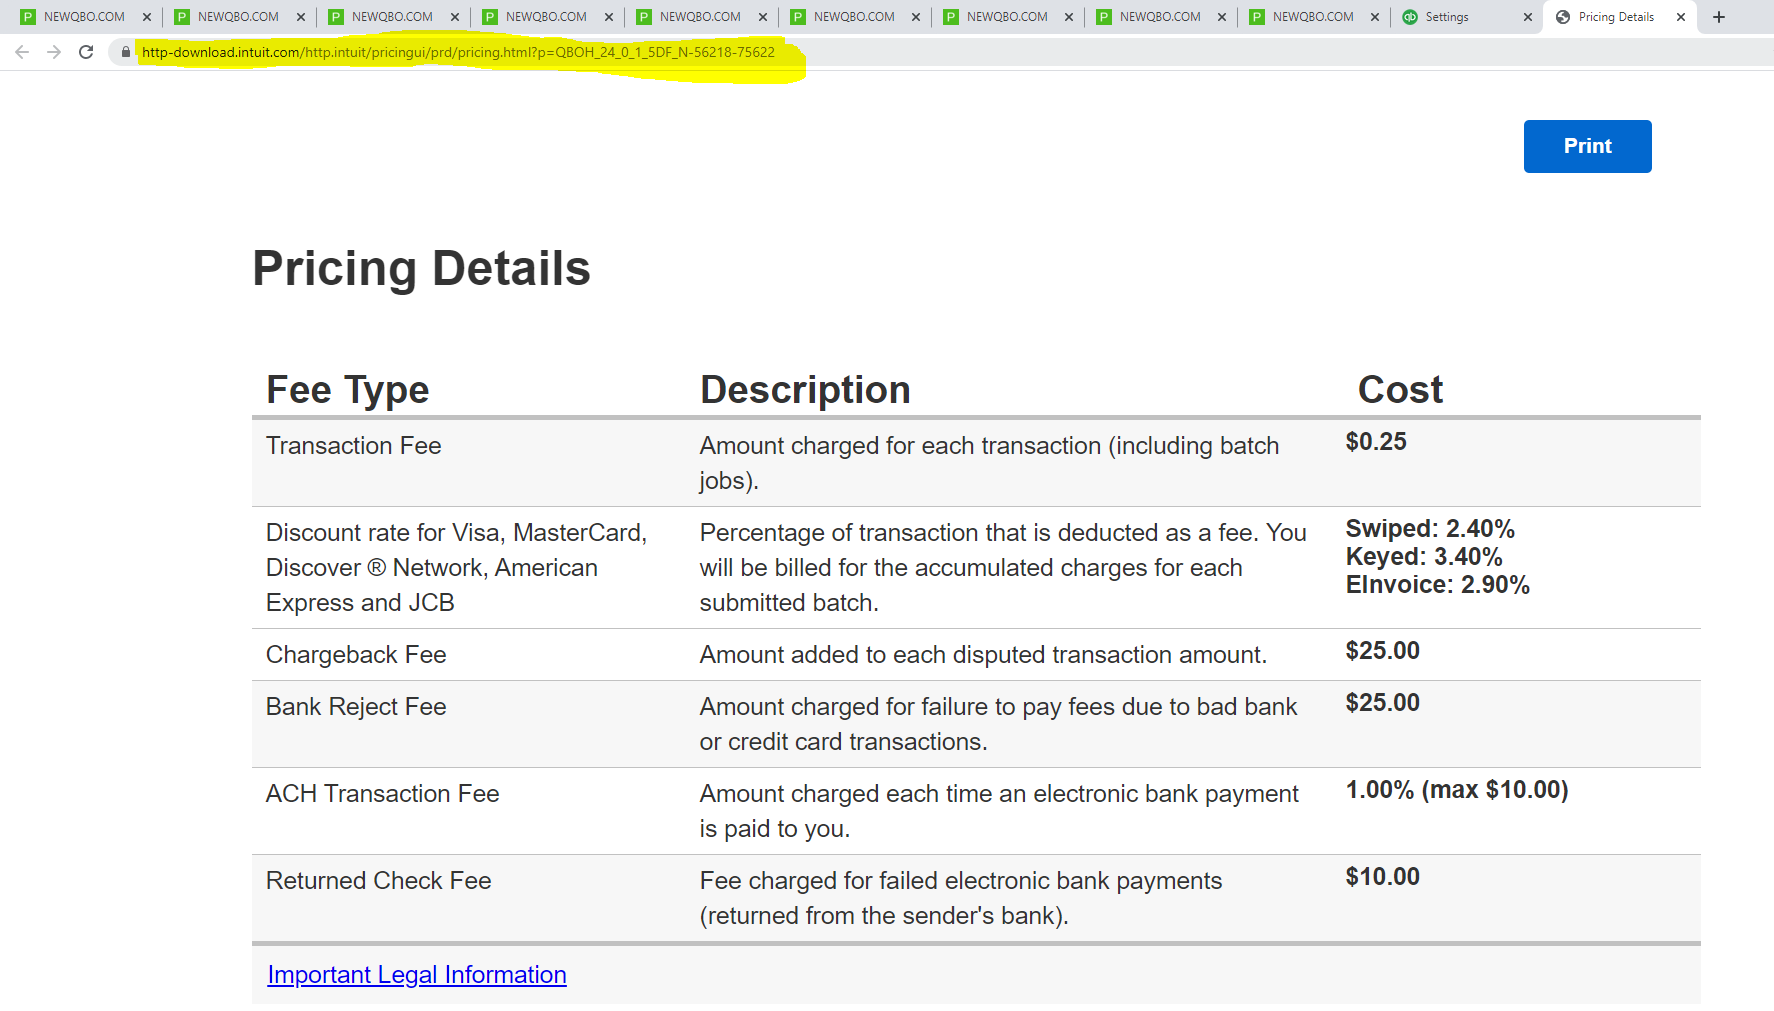Close the NEWQBO.COM tab beside Settings

pos(1375,17)
